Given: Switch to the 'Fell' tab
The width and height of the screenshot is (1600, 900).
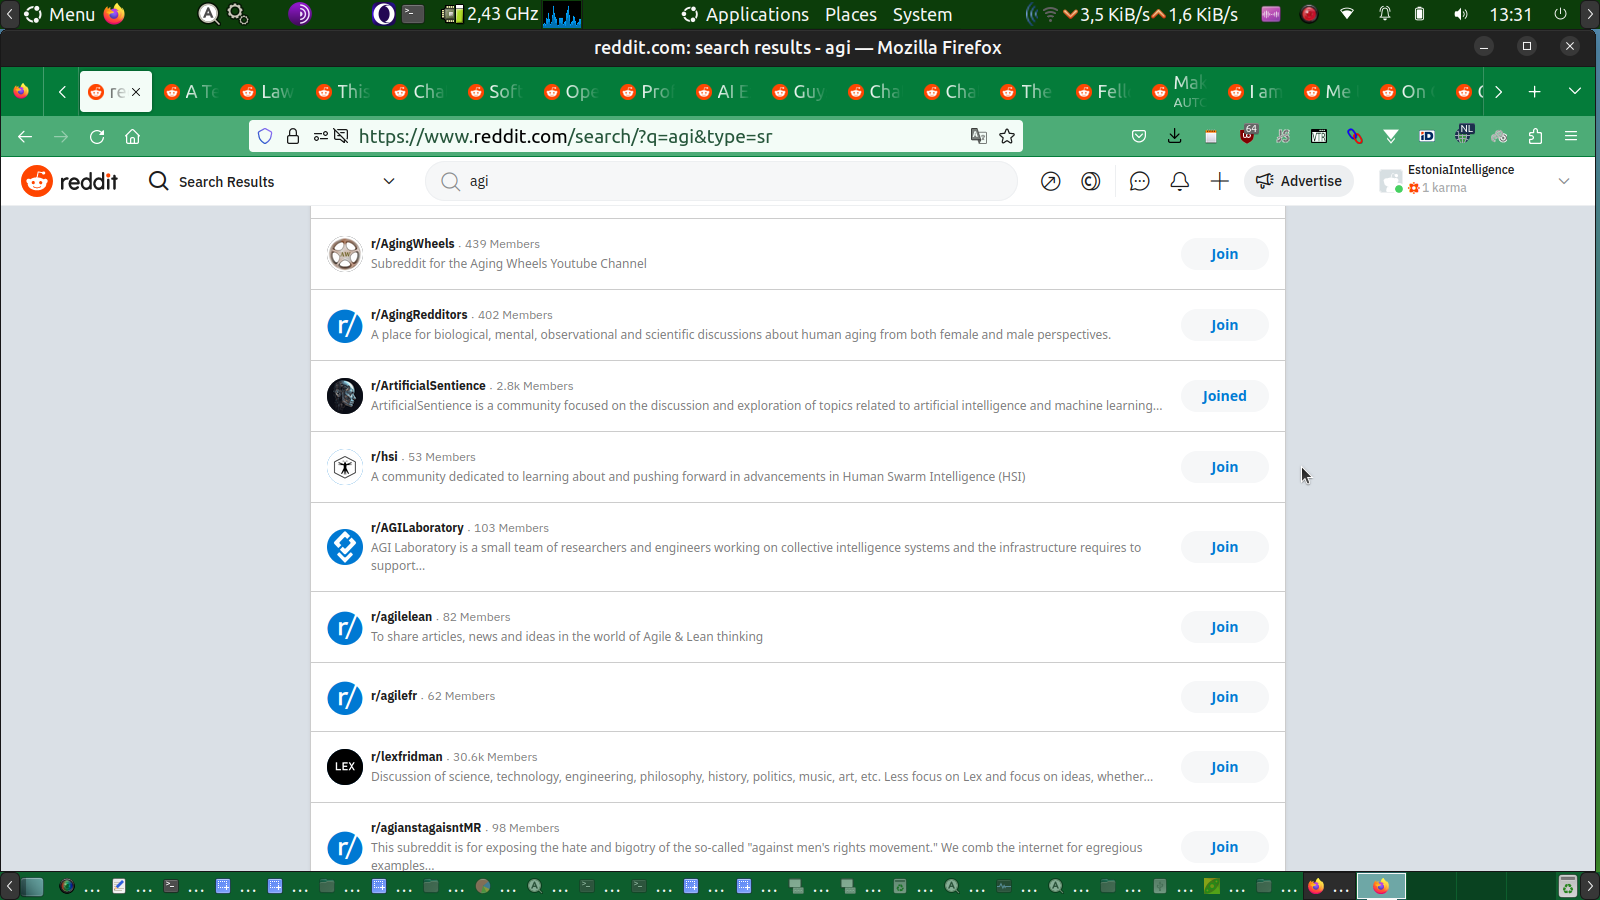Looking at the screenshot, I should (x=1103, y=92).
